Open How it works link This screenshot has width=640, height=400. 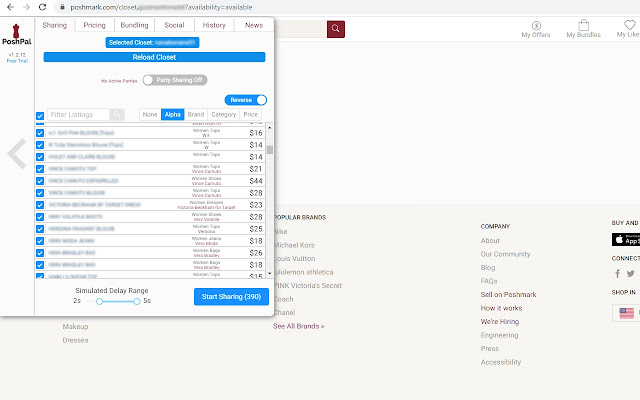pyautogui.click(x=501, y=308)
